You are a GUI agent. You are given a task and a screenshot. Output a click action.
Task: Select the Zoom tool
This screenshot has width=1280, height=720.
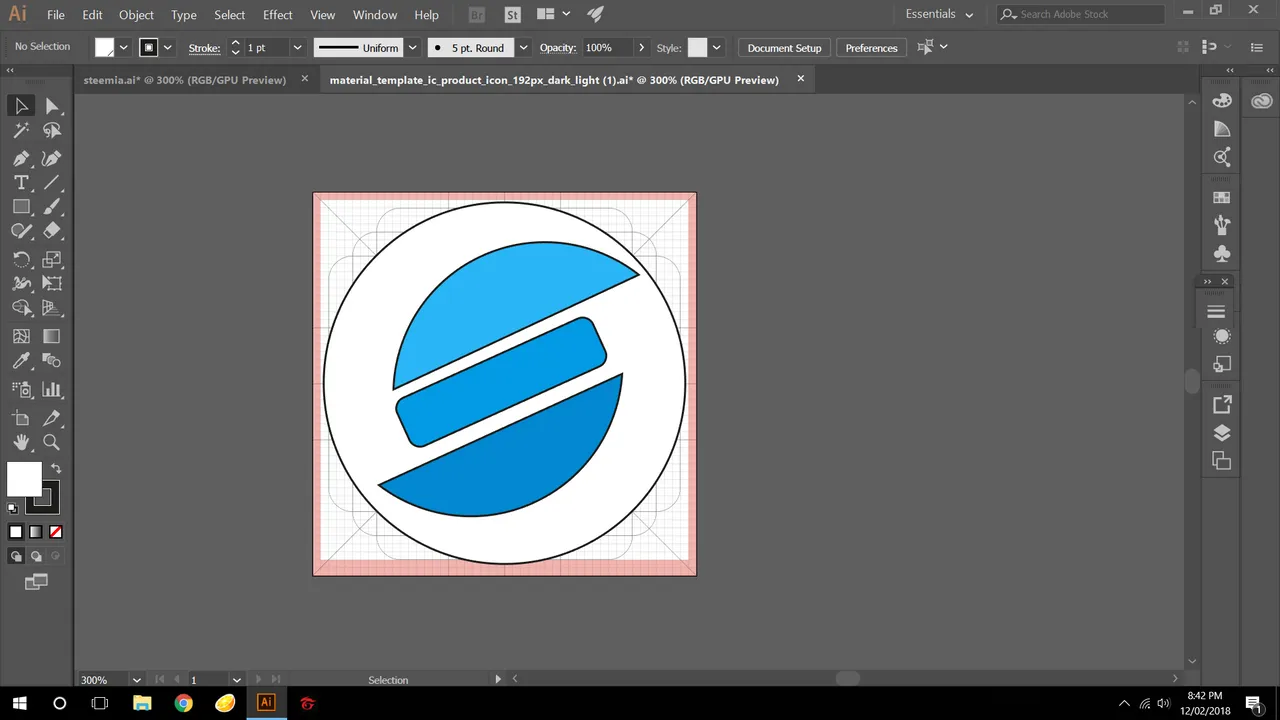(x=52, y=442)
